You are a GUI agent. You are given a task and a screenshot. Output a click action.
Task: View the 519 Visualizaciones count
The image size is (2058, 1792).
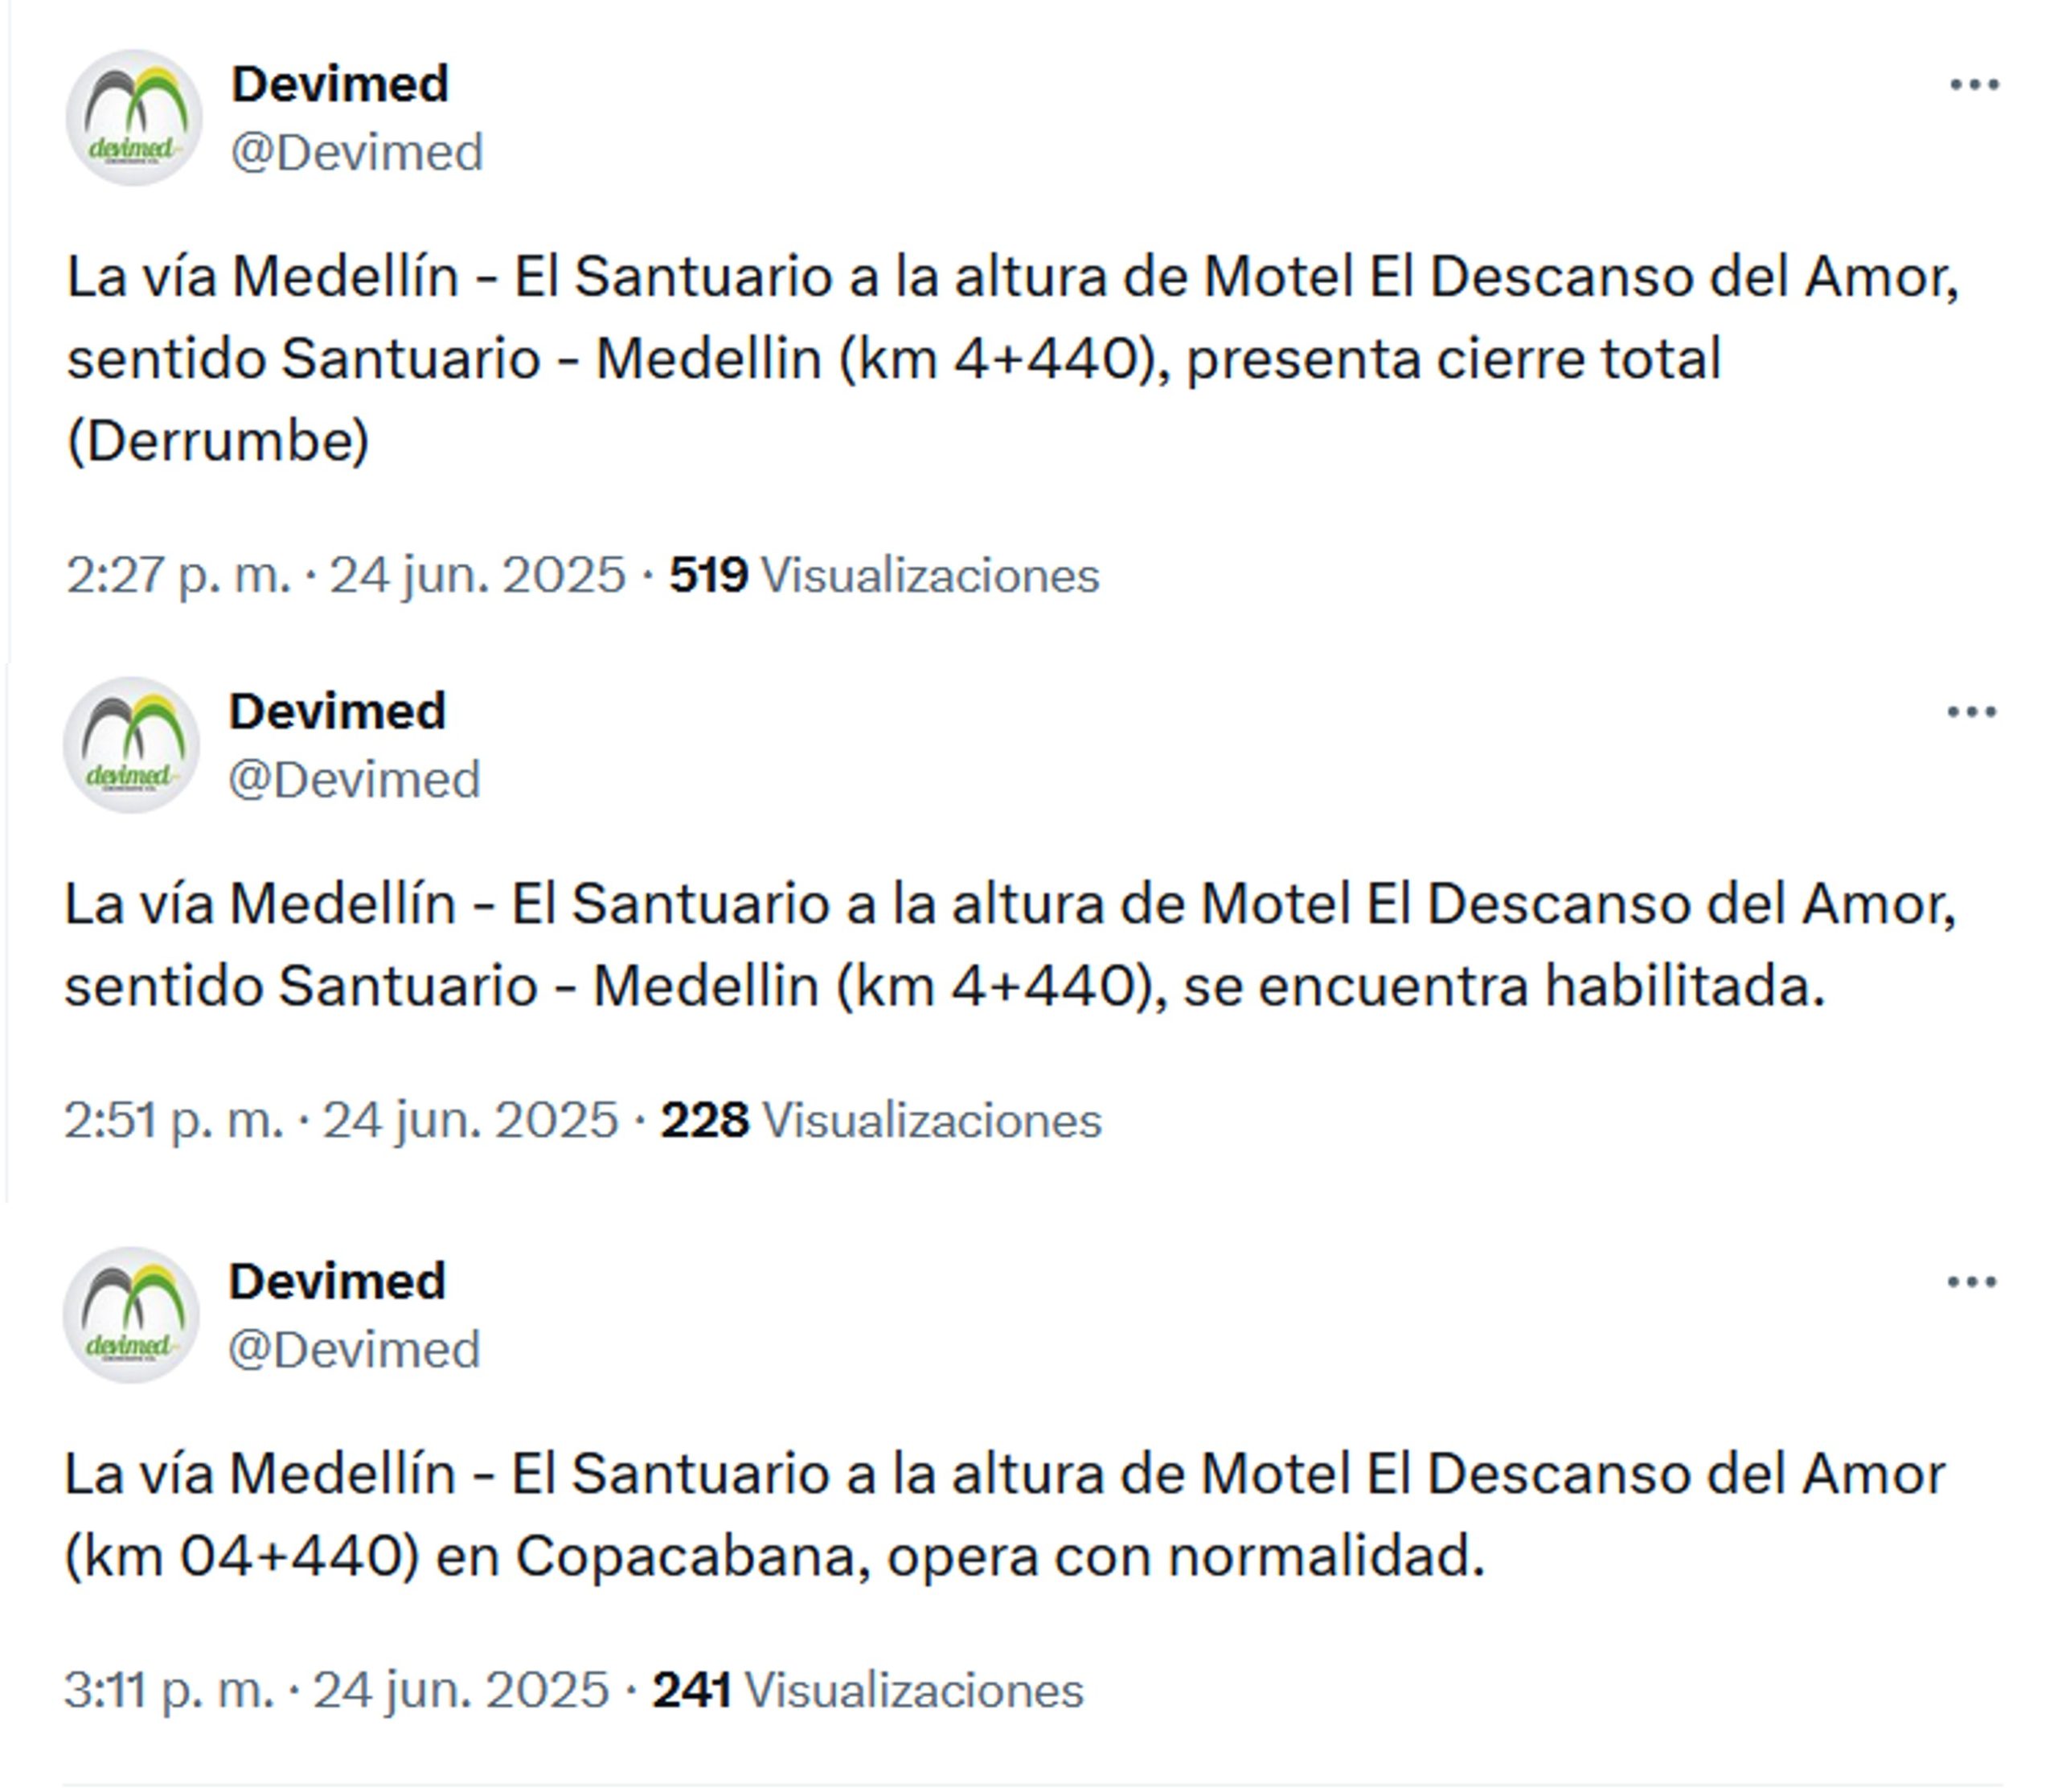(884, 575)
